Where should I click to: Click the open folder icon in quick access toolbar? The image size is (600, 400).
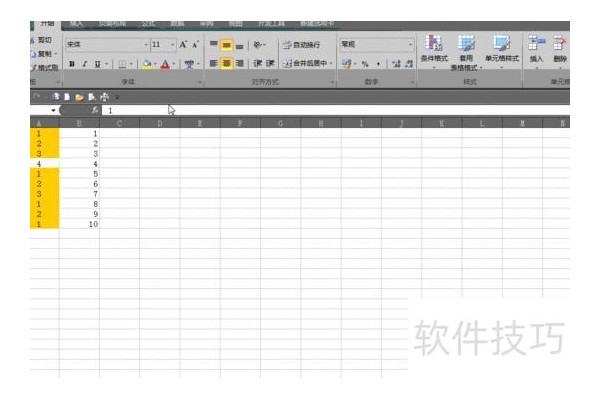click(79, 97)
